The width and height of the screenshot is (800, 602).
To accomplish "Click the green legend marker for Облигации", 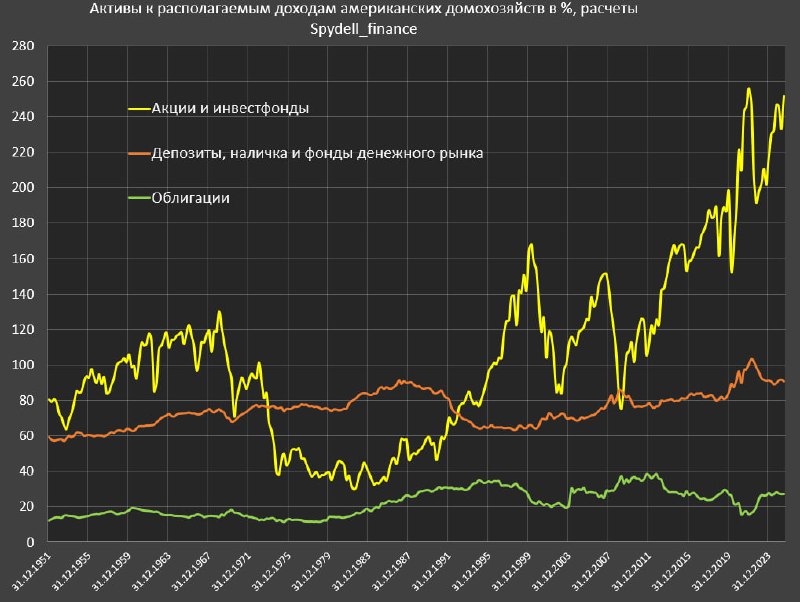I will pos(139,198).
